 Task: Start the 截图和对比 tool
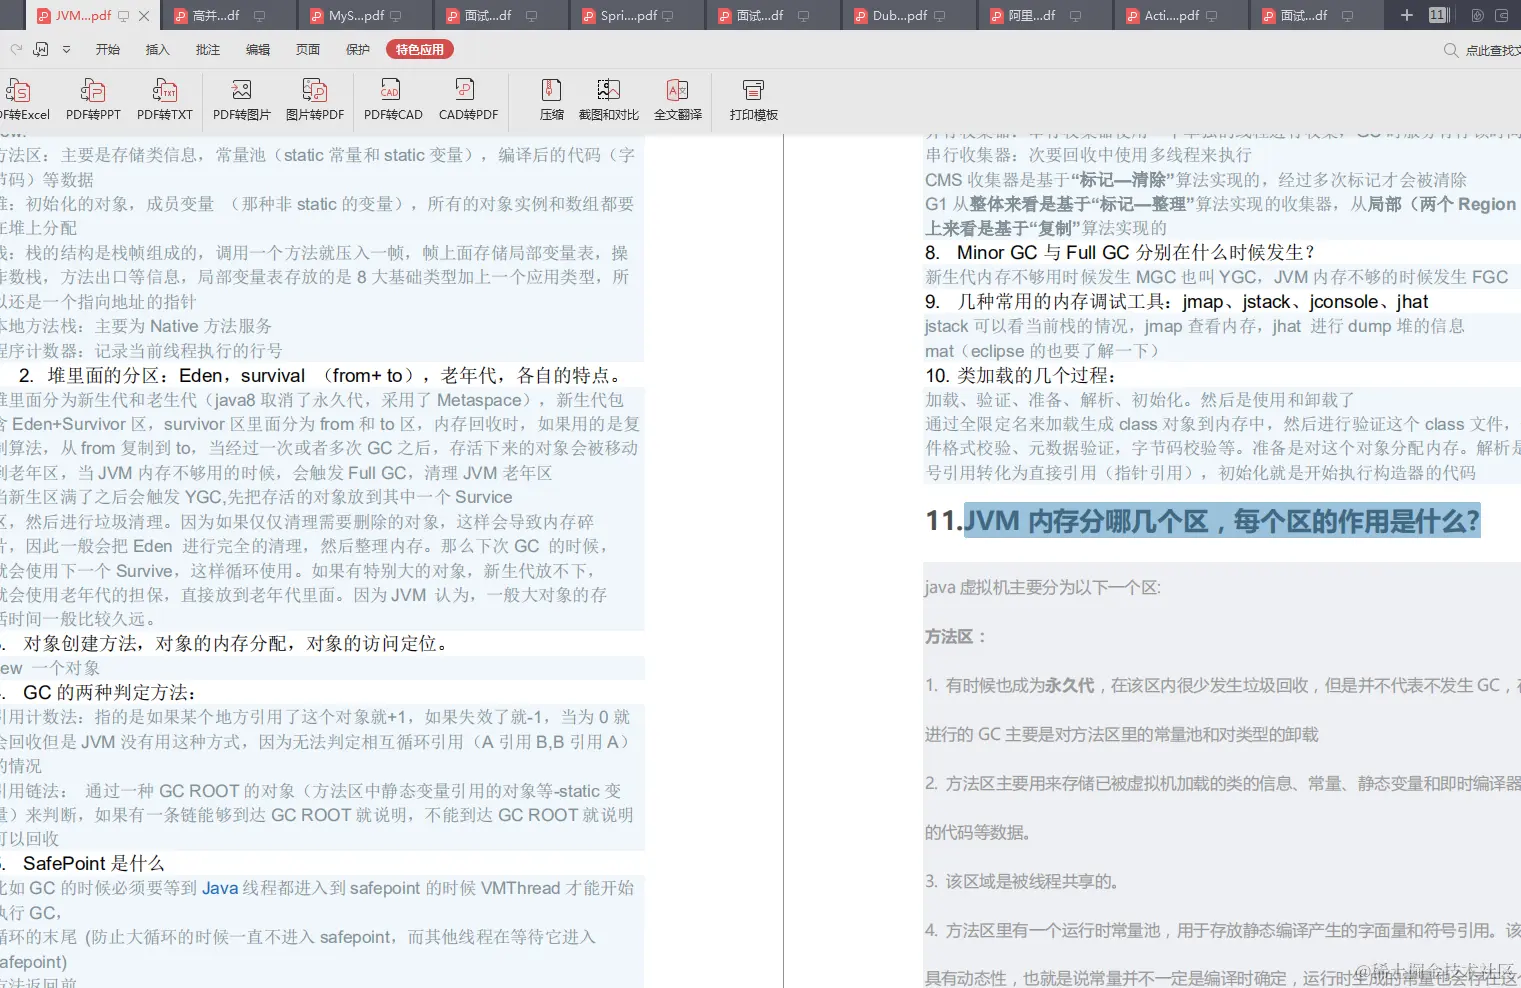pos(608,100)
